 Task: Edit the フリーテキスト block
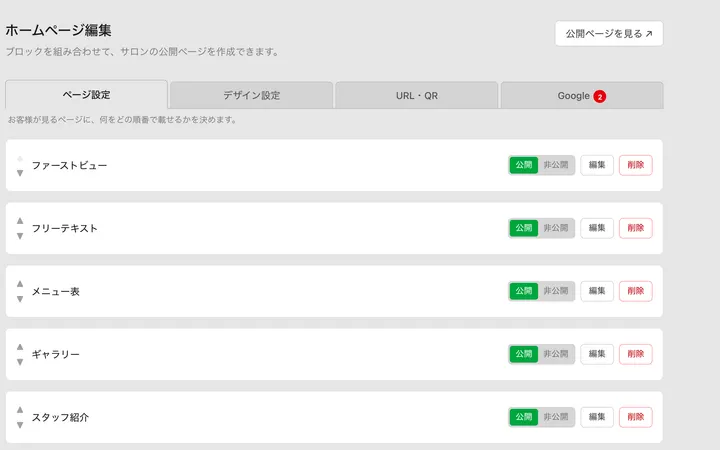[597, 228]
